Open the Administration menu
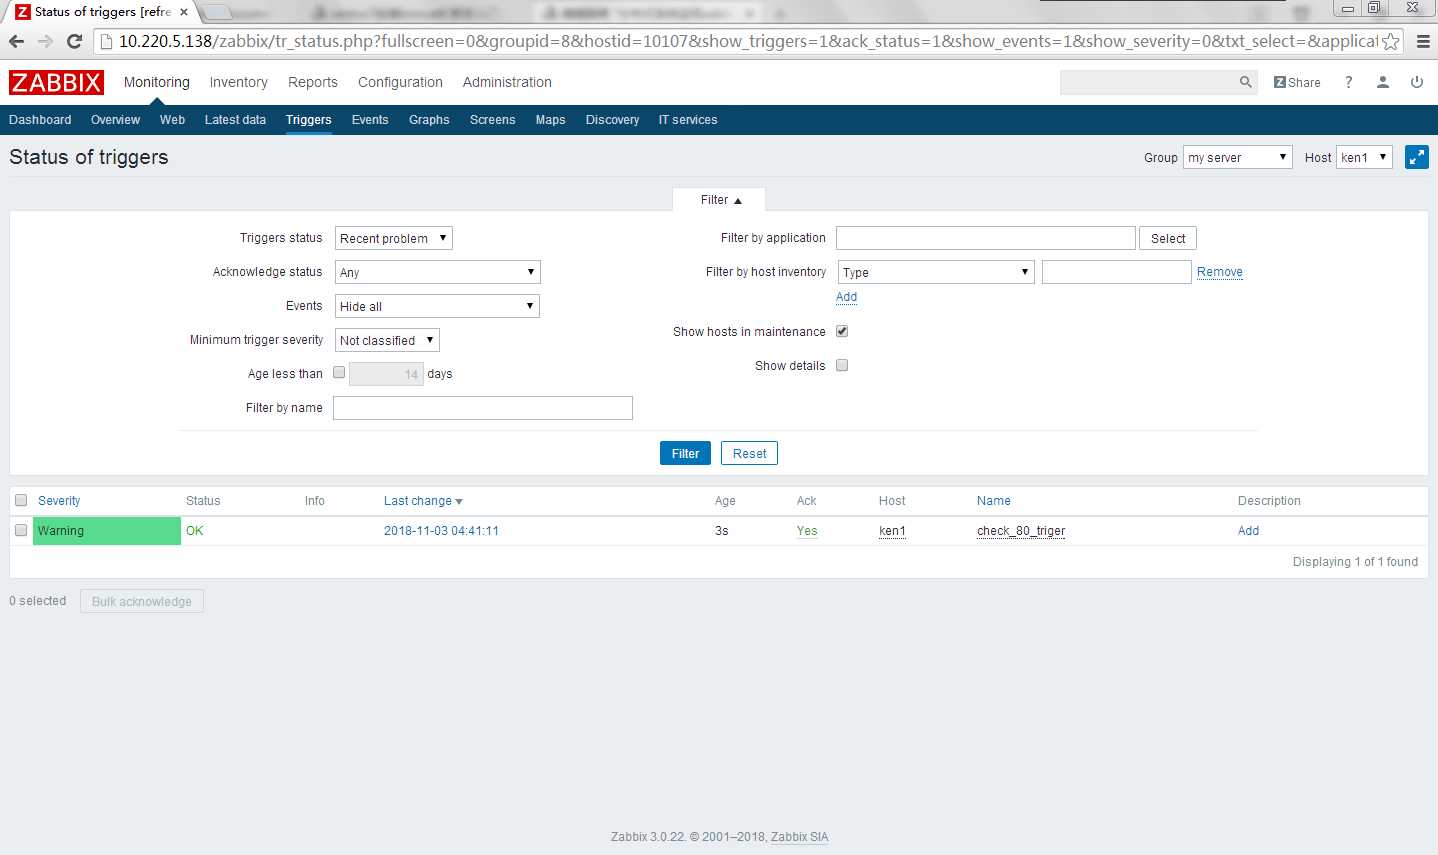Image resolution: width=1438 pixels, height=855 pixels. pyautogui.click(x=507, y=82)
